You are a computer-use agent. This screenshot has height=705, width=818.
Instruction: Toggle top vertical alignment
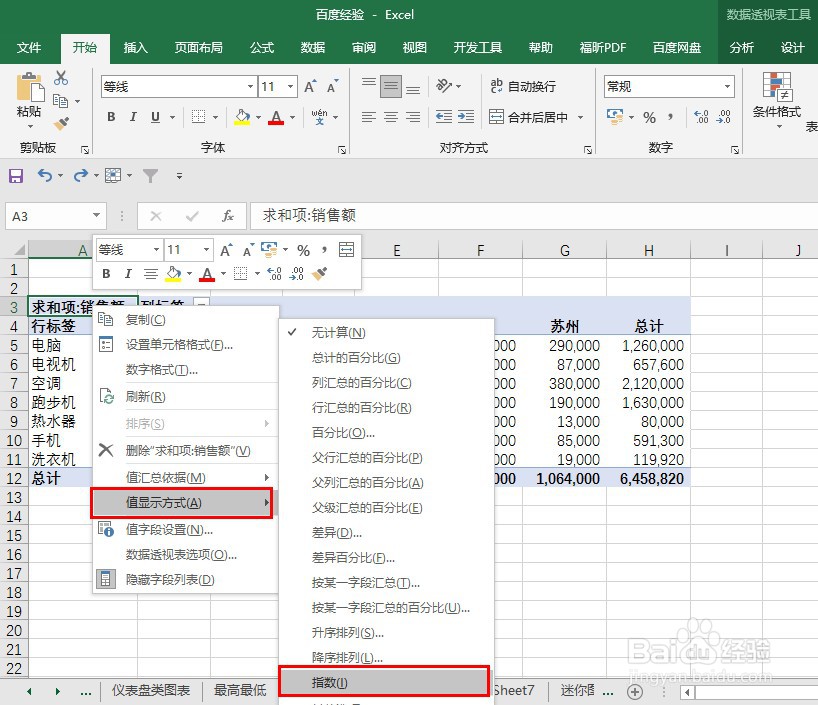coord(369,83)
